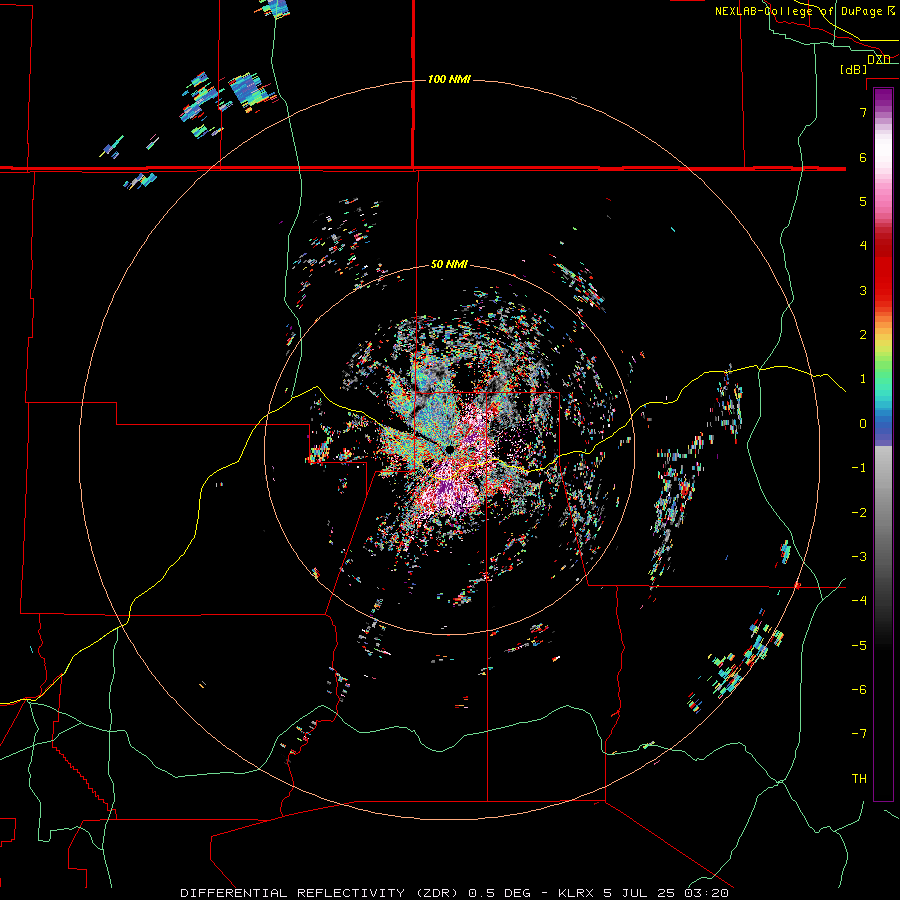Click the -6 dB scale value
Screen dimensions: 900x900
pos(859,690)
